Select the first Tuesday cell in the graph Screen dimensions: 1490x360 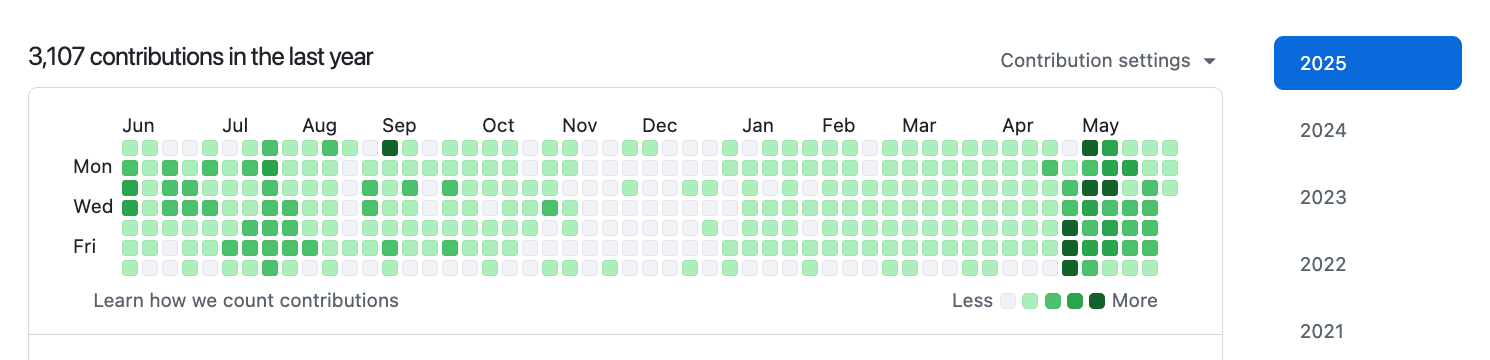[x=130, y=188]
